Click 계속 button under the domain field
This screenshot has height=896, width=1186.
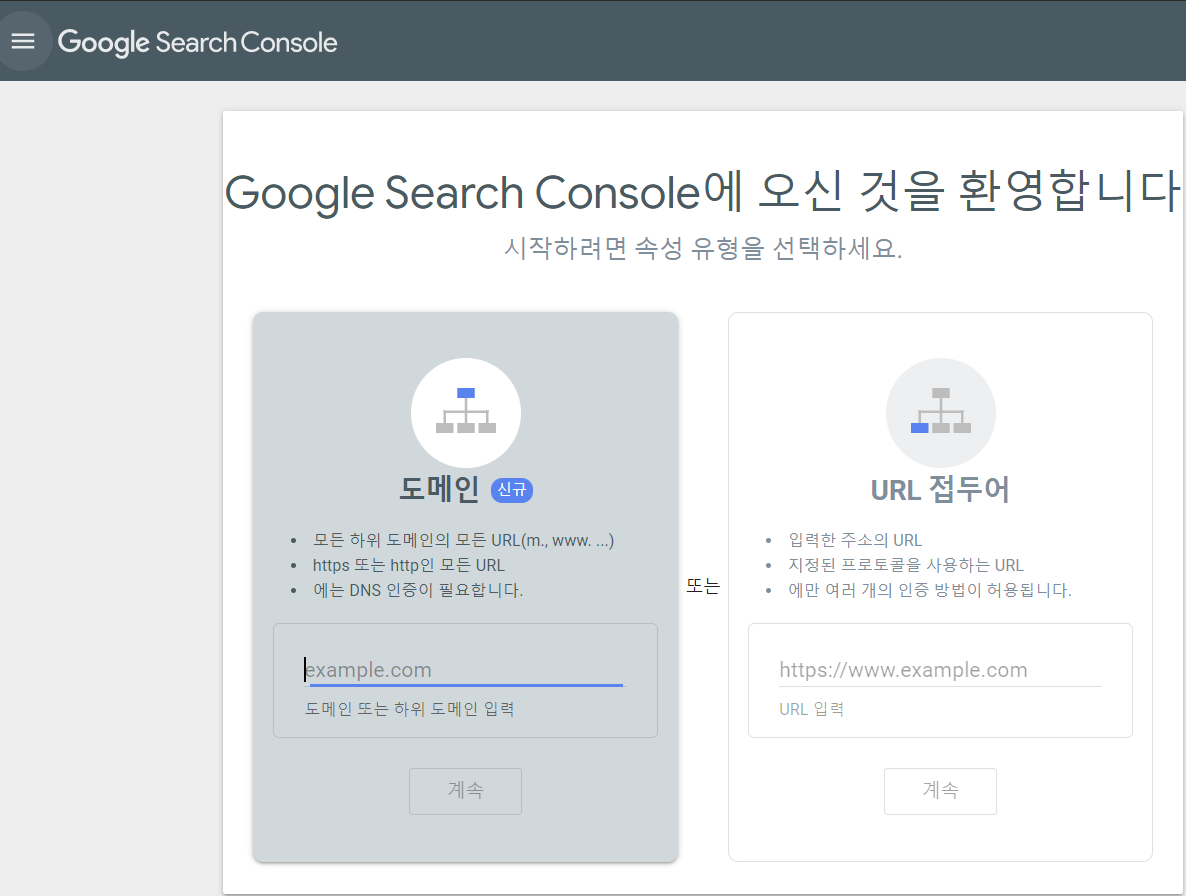465,791
